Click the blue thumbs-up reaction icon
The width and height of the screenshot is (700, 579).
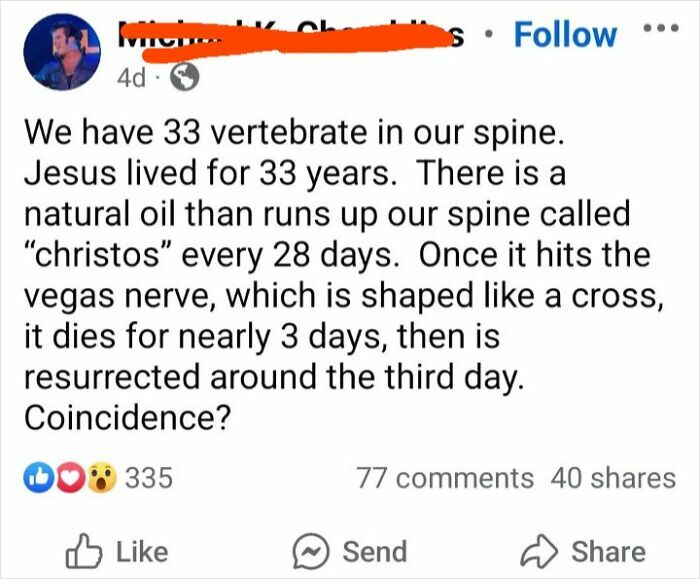[37, 478]
